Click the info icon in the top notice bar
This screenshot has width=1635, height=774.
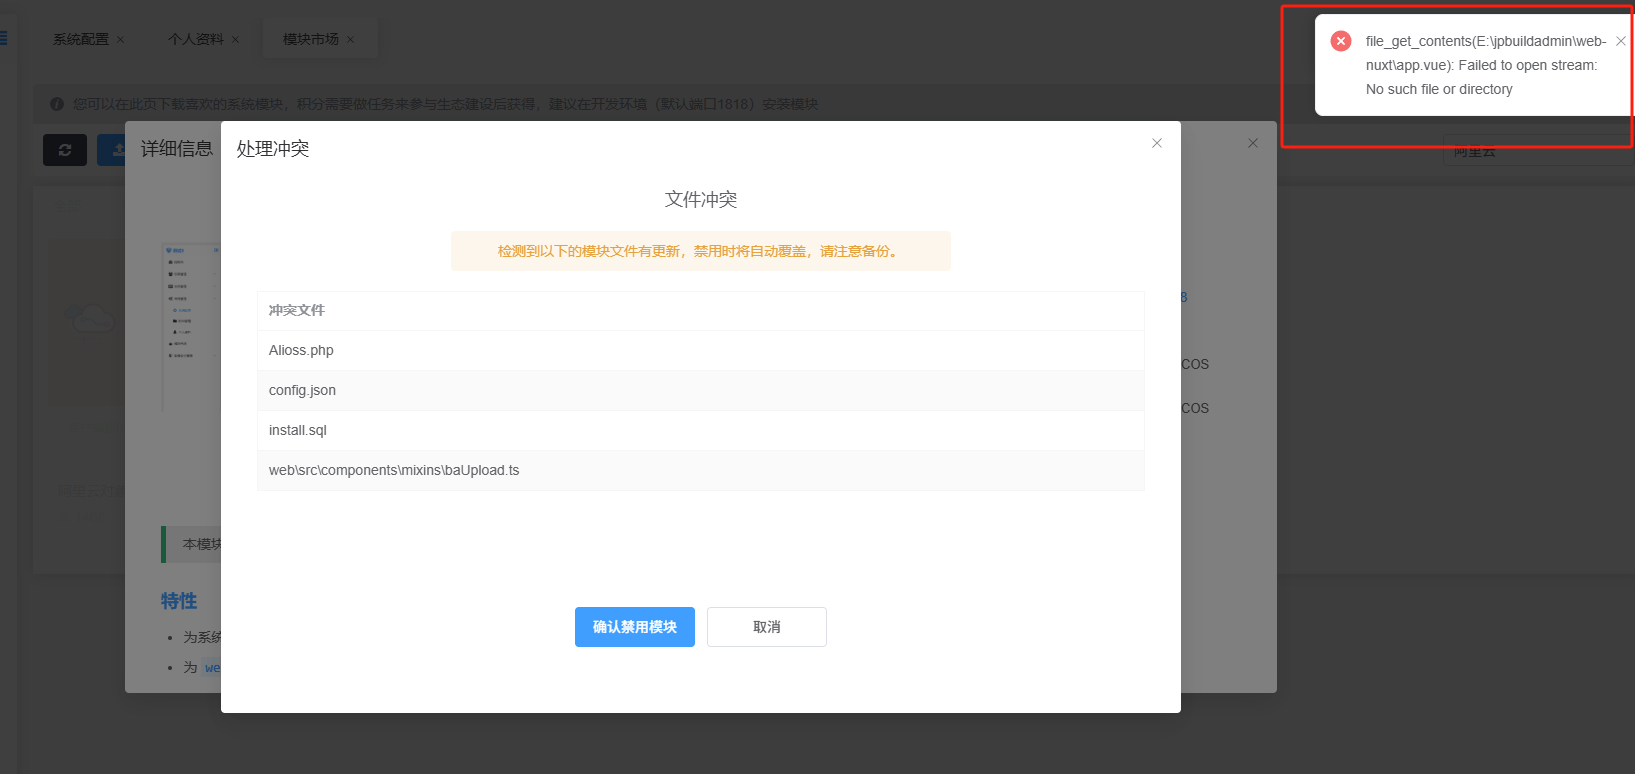pos(57,104)
